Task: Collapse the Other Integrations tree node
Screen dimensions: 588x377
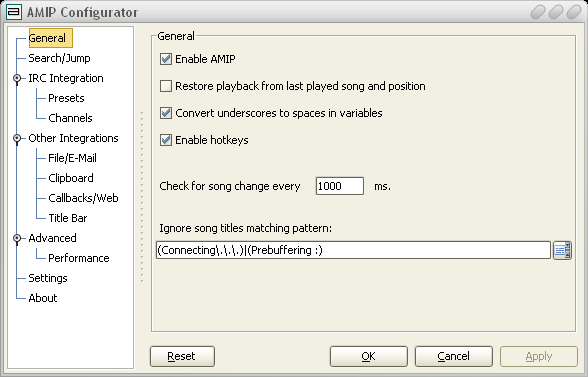Action: tap(17, 138)
